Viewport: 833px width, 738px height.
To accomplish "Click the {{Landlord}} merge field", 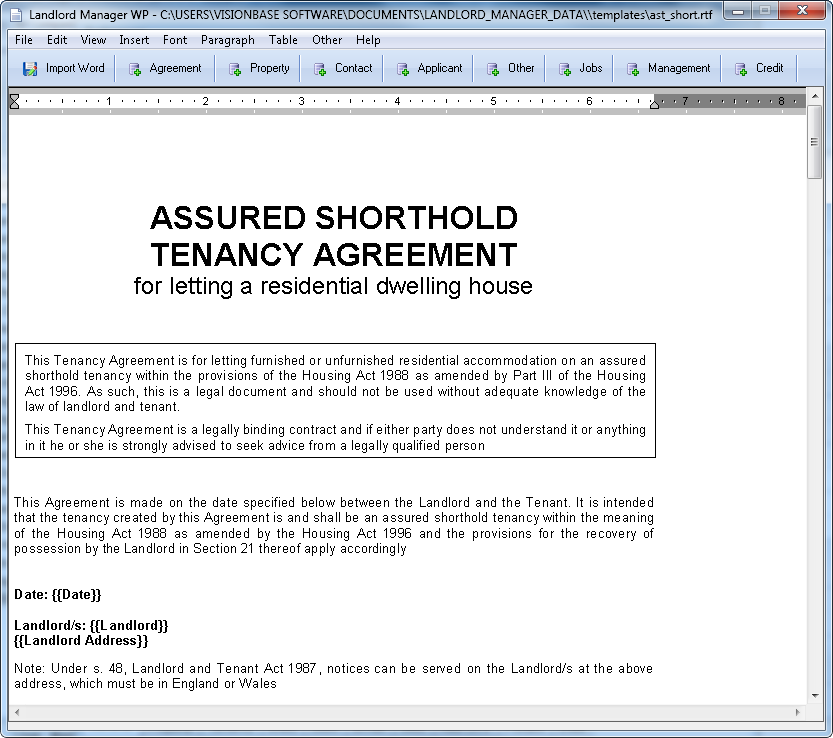I will pyautogui.click(x=129, y=625).
